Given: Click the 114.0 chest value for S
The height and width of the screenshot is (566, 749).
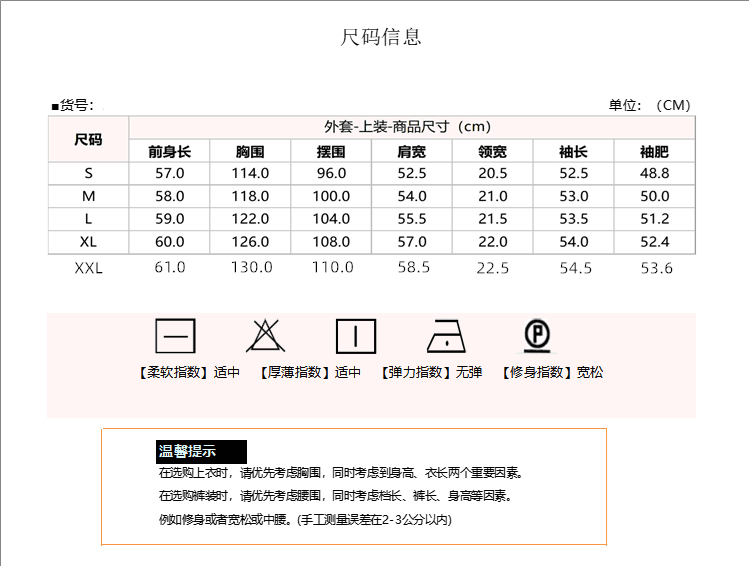Looking at the screenshot, I should click(x=250, y=173).
